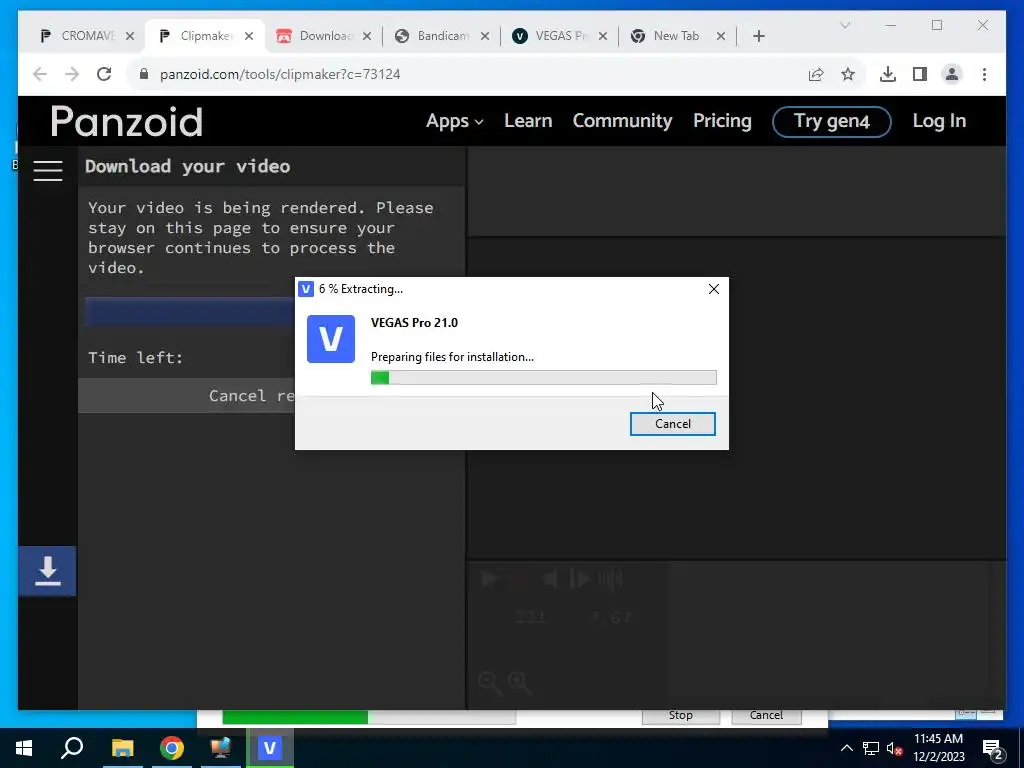
Task: Close the CROMAVE tab
Action: (x=130, y=36)
